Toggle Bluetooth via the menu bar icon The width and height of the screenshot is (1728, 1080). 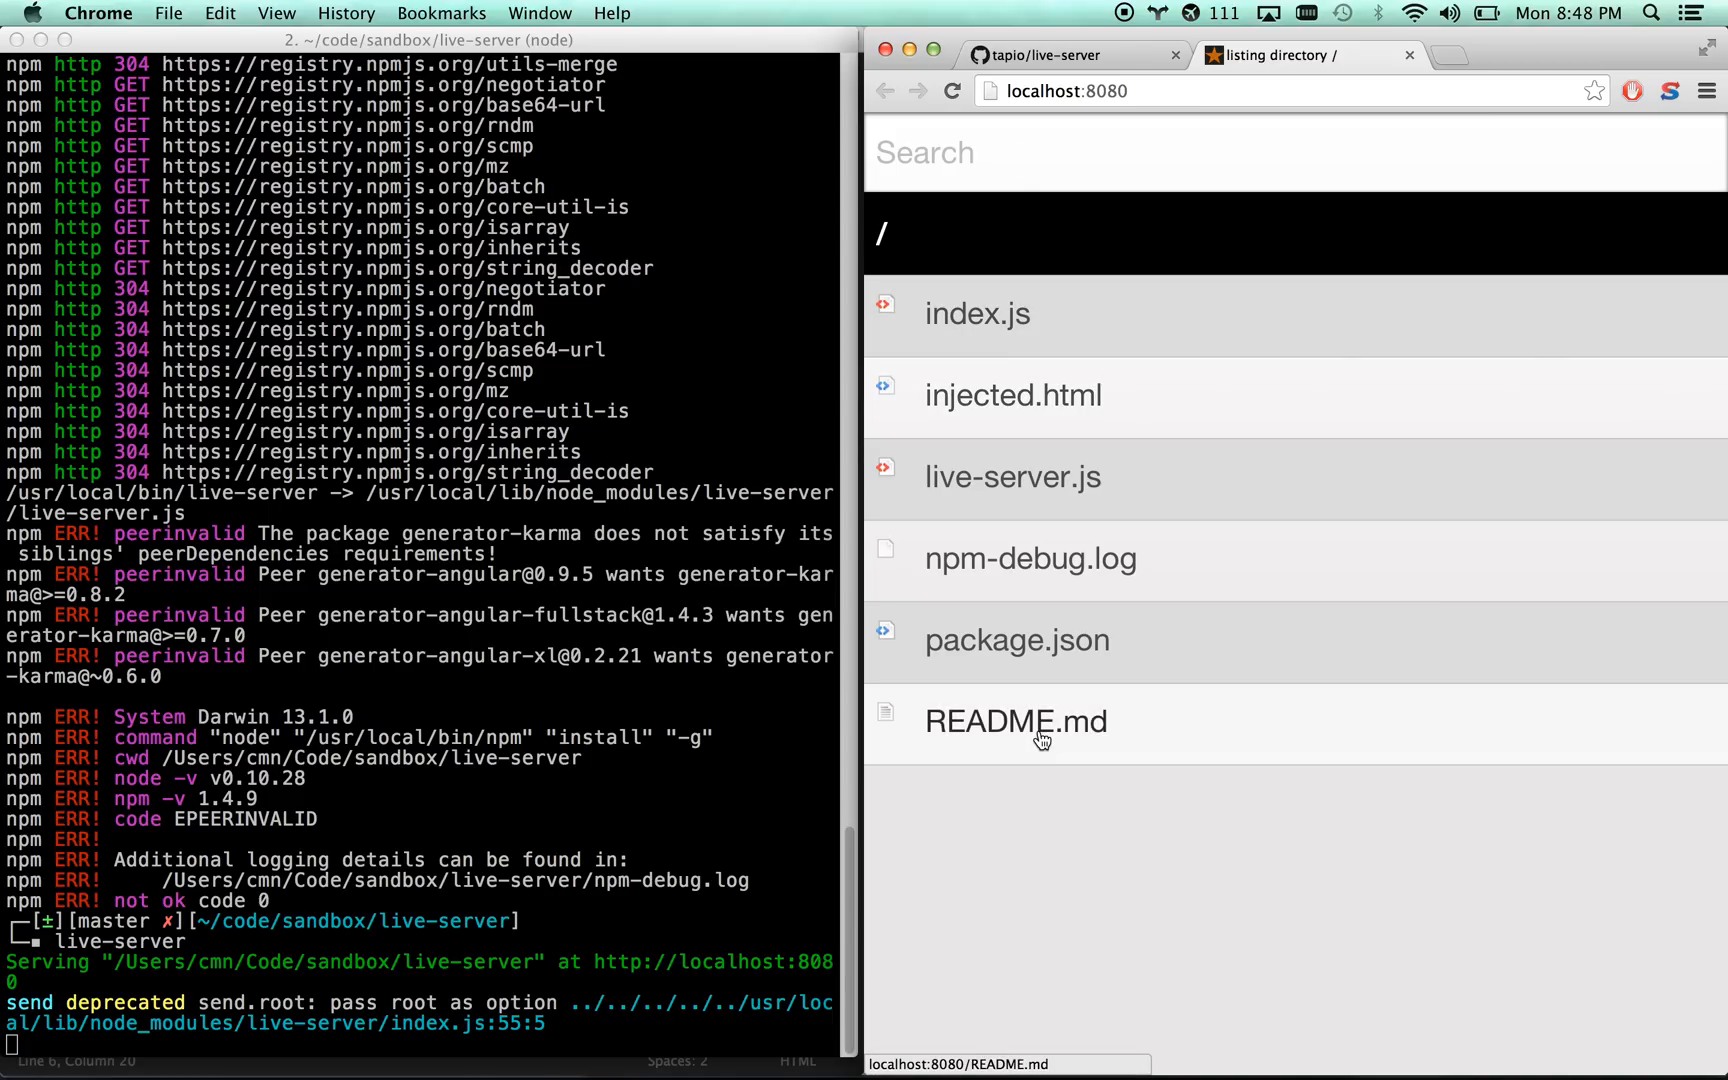[x=1379, y=13]
